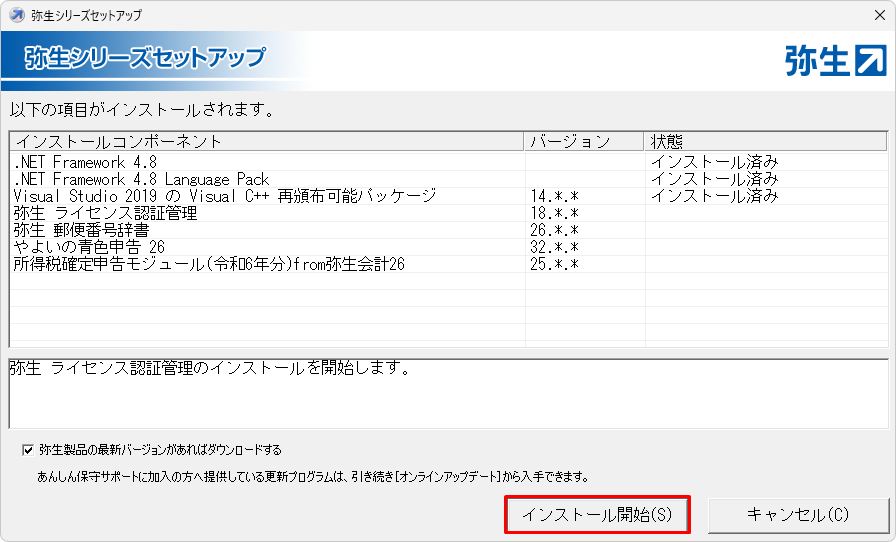
Task: Click version 32.*.* of やよいの青色申告
Action: (555, 247)
